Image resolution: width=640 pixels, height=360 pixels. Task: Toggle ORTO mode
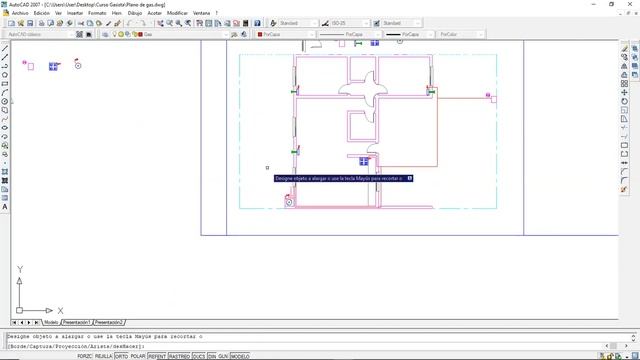point(121,356)
